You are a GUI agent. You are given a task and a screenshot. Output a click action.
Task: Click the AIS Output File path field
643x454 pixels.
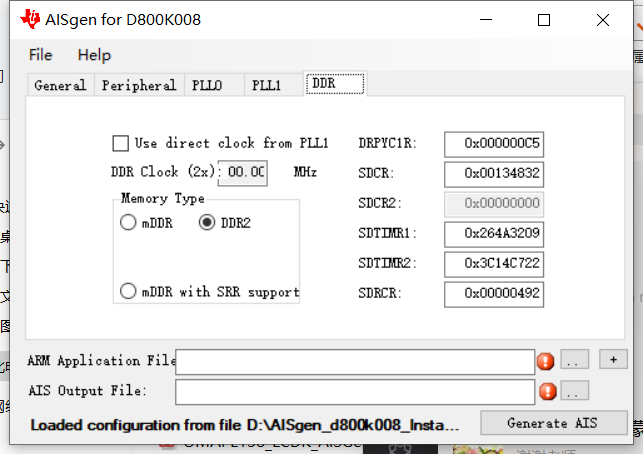pos(355,392)
